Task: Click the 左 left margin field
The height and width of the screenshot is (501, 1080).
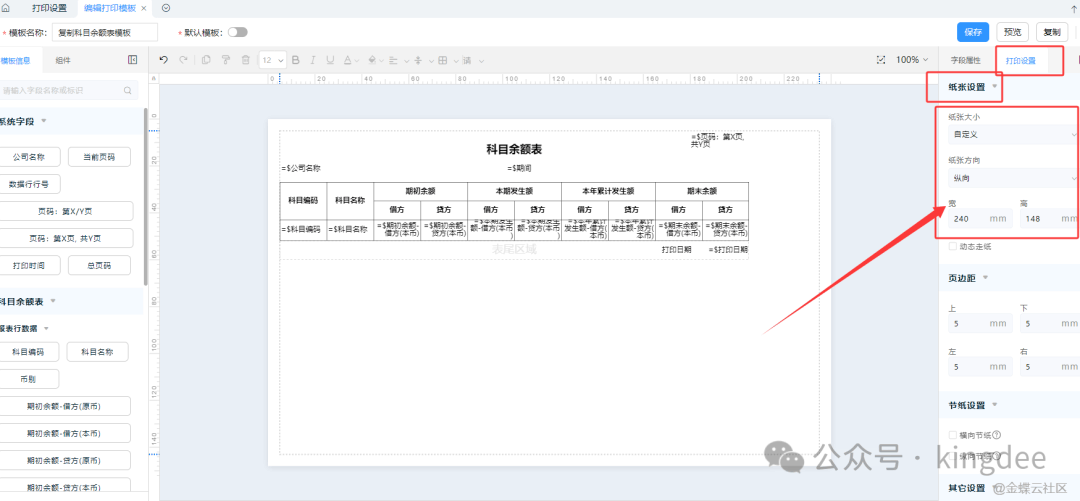Action: click(x=979, y=367)
